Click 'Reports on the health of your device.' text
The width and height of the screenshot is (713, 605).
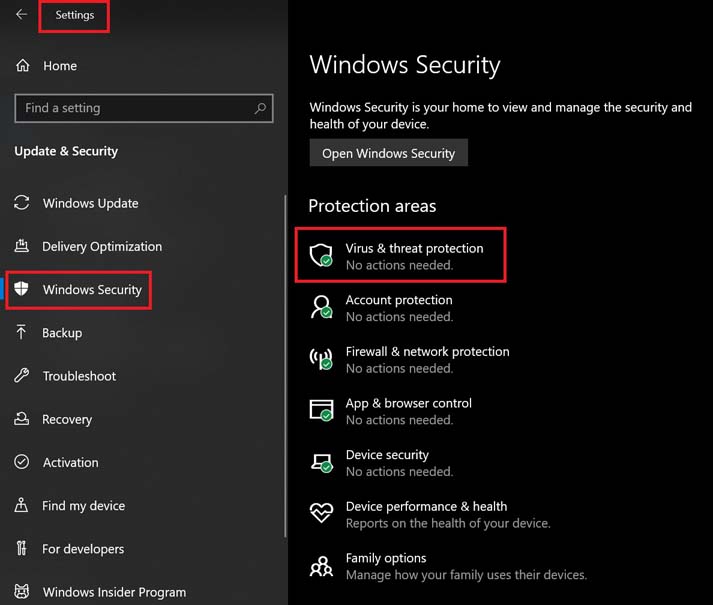coord(448,523)
